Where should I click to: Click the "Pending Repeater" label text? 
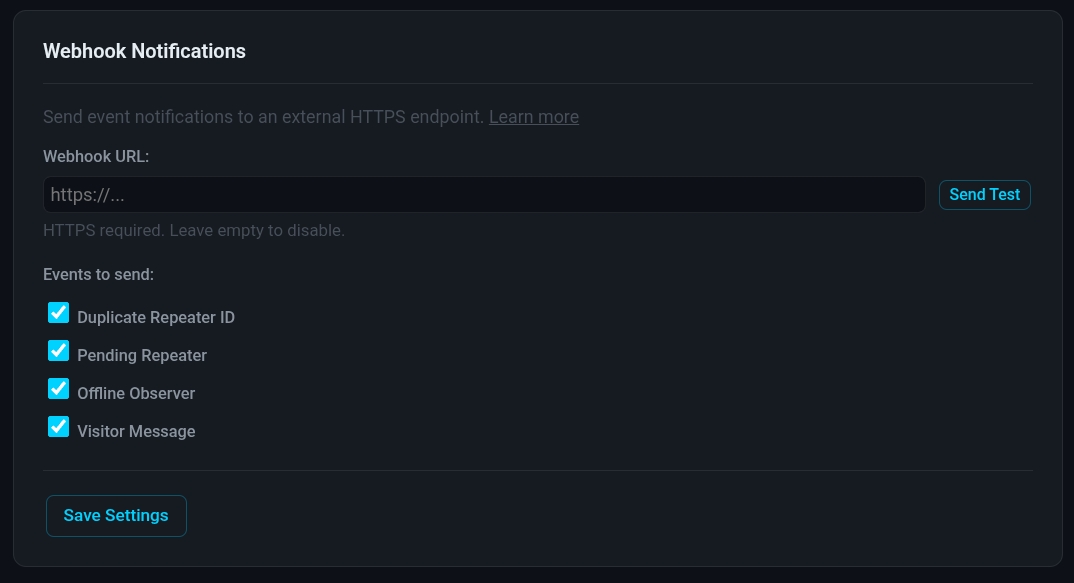142,356
